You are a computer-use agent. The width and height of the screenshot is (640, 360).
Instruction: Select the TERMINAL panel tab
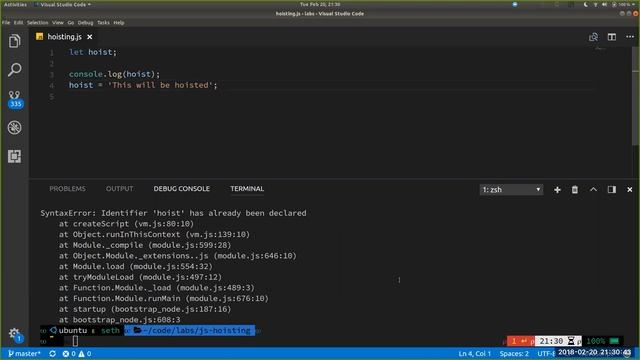point(247,189)
